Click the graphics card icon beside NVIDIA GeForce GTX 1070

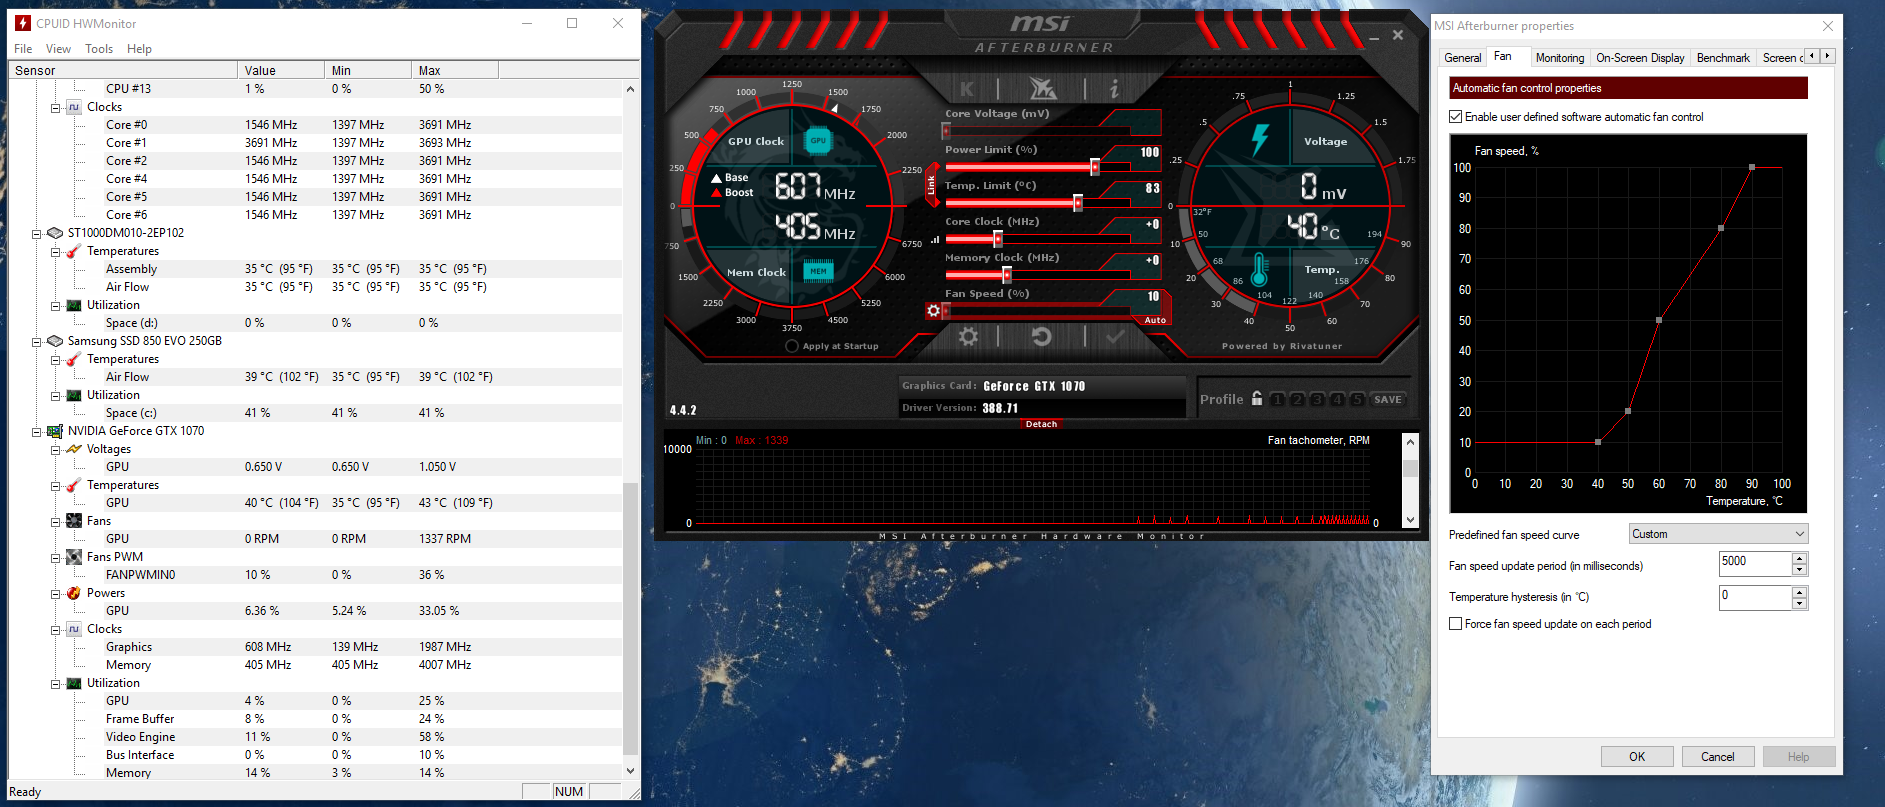tap(55, 431)
